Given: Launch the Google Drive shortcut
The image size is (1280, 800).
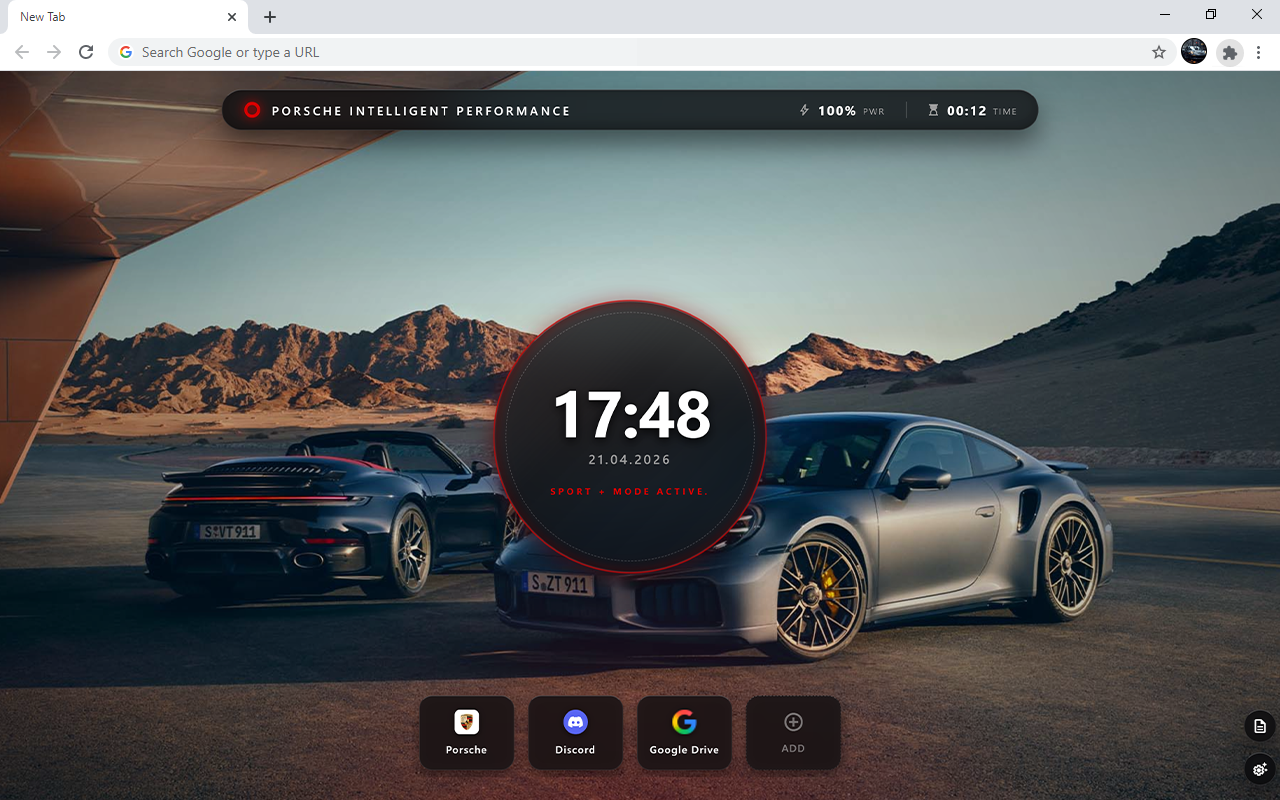Looking at the screenshot, I should [684, 732].
